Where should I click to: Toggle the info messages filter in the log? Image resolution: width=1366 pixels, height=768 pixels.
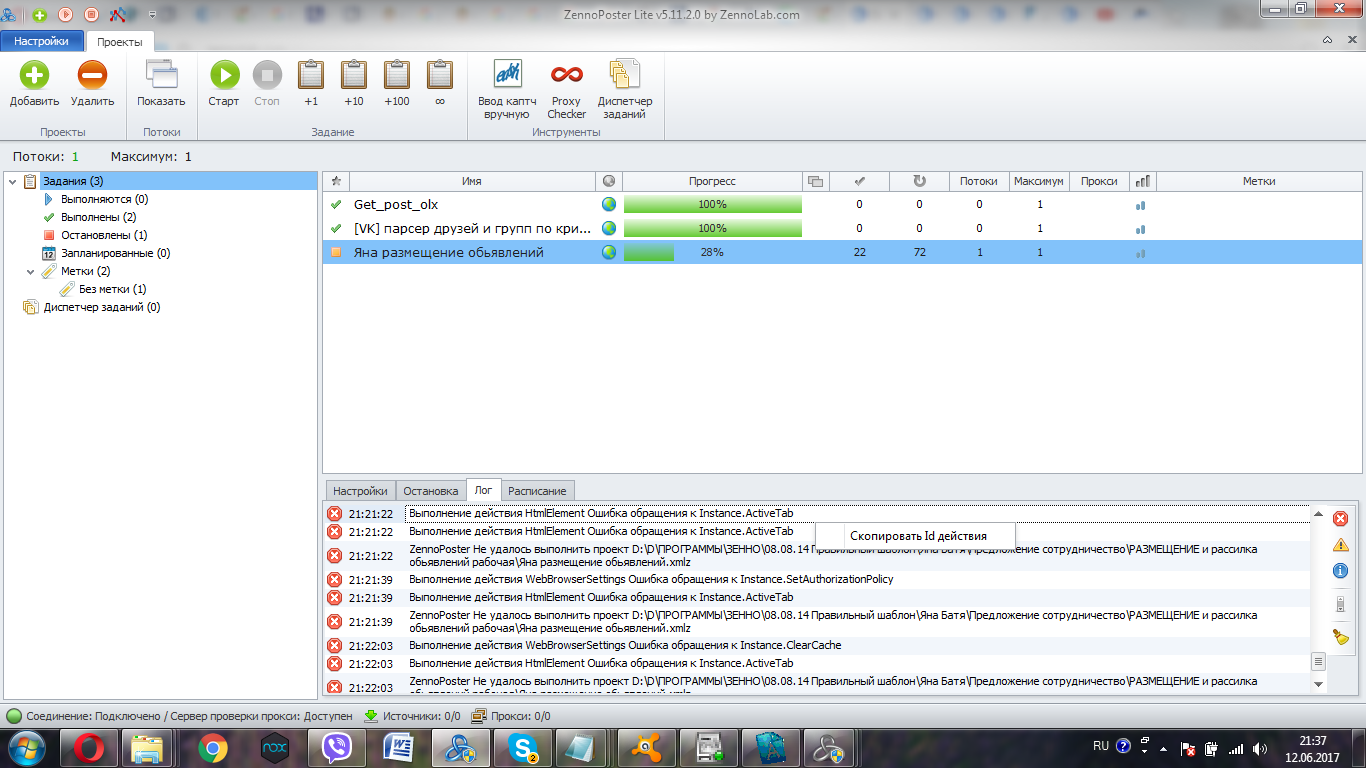[1341, 571]
